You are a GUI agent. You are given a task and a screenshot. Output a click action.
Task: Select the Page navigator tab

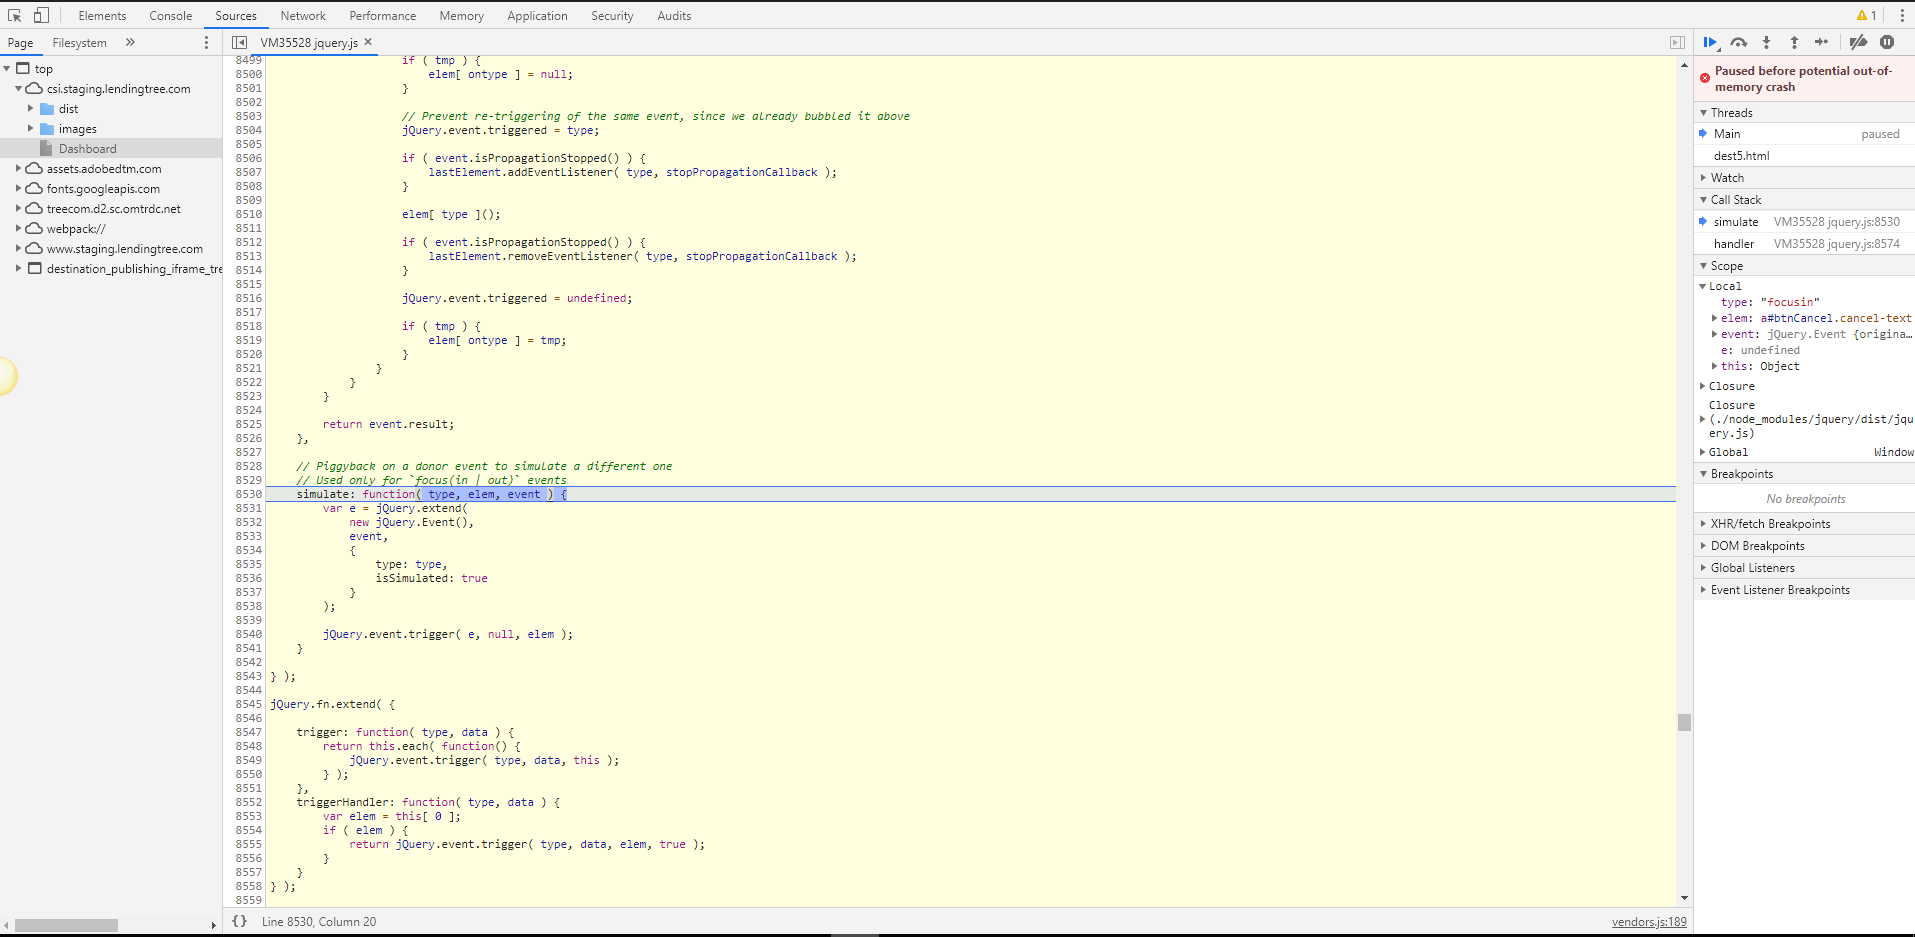[x=20, y=42]
